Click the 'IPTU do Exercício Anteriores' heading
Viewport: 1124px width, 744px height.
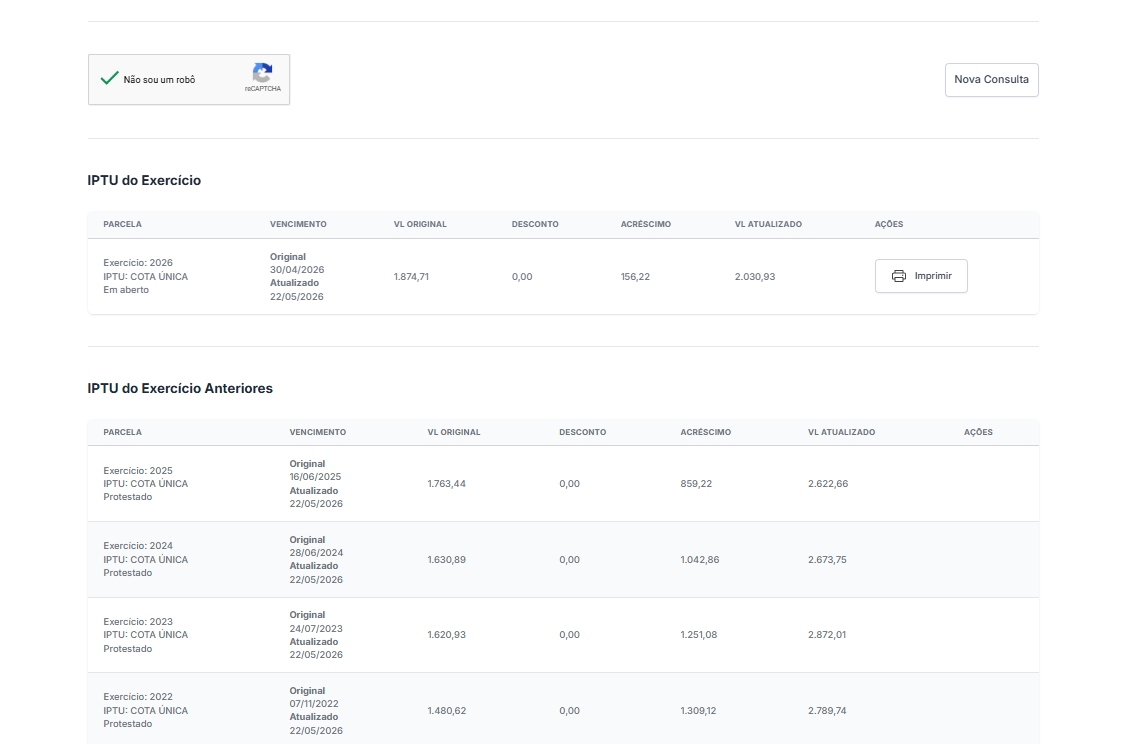180,388
